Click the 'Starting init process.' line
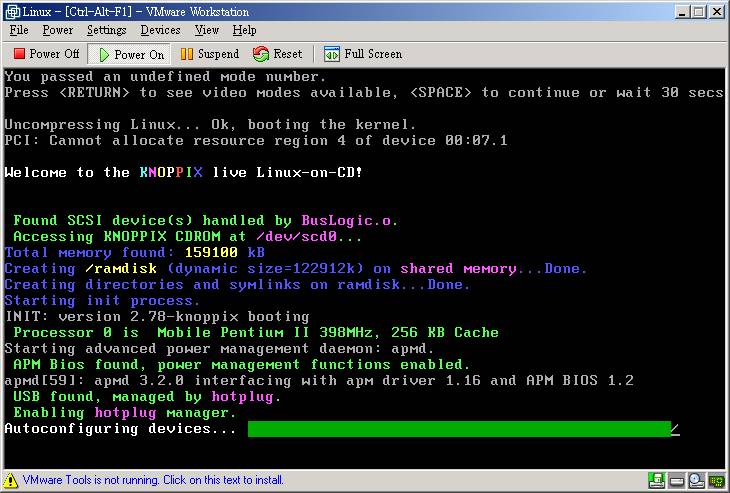This screenshot has width=730, height=493. tap(102, 301)
